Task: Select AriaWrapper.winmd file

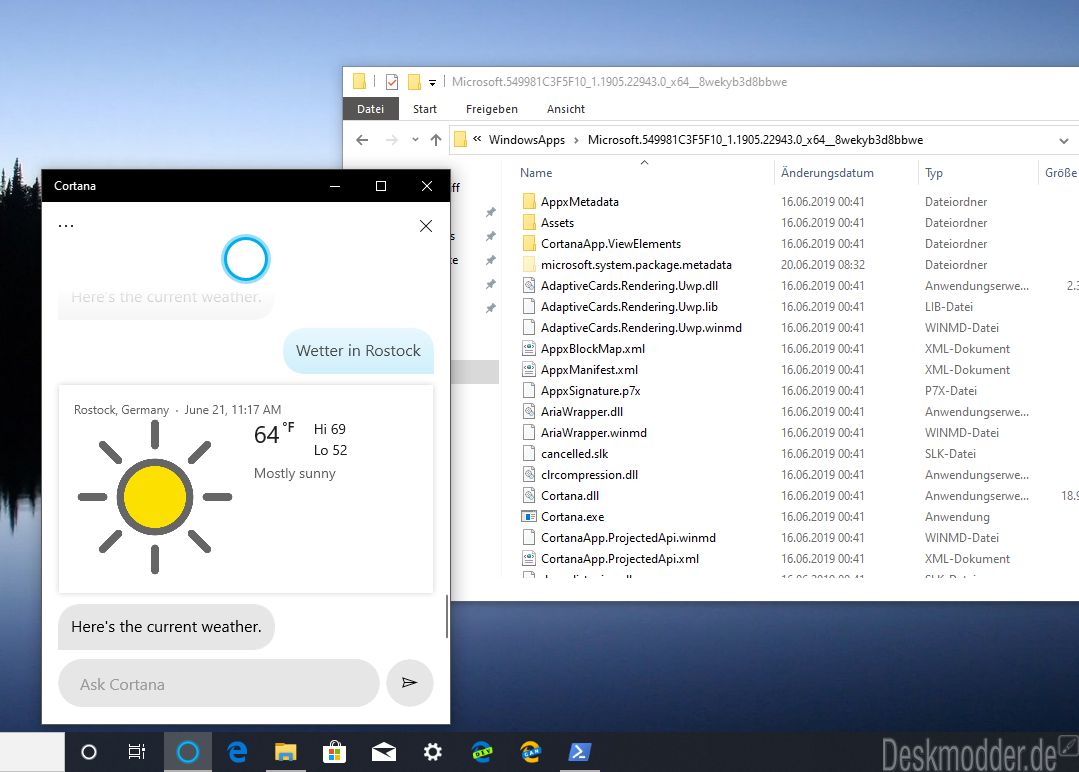Action: 594,433
